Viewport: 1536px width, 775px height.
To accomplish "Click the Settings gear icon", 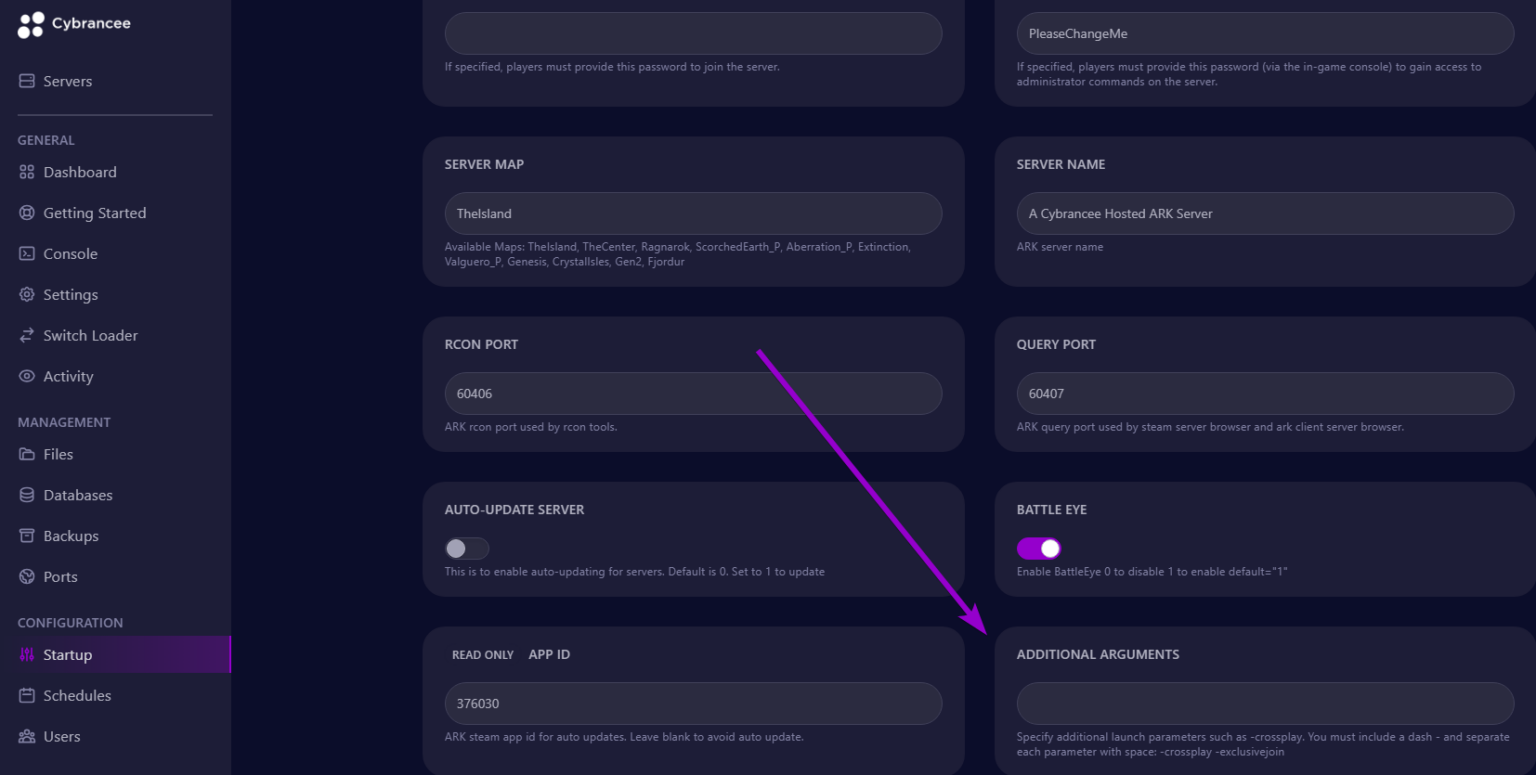I will pos(27,295).
